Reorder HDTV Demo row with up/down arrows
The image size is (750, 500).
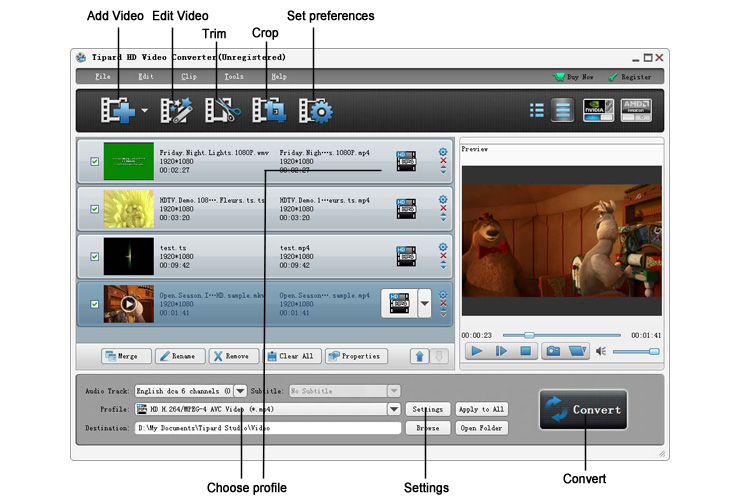tap(443, 217)
